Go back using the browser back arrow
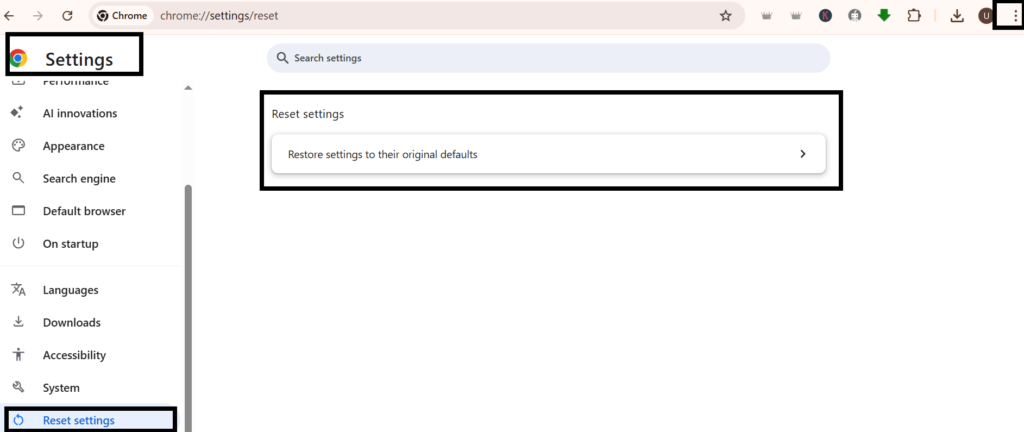Viewport: 1024px width, 432px height. [x=9, y=16]
